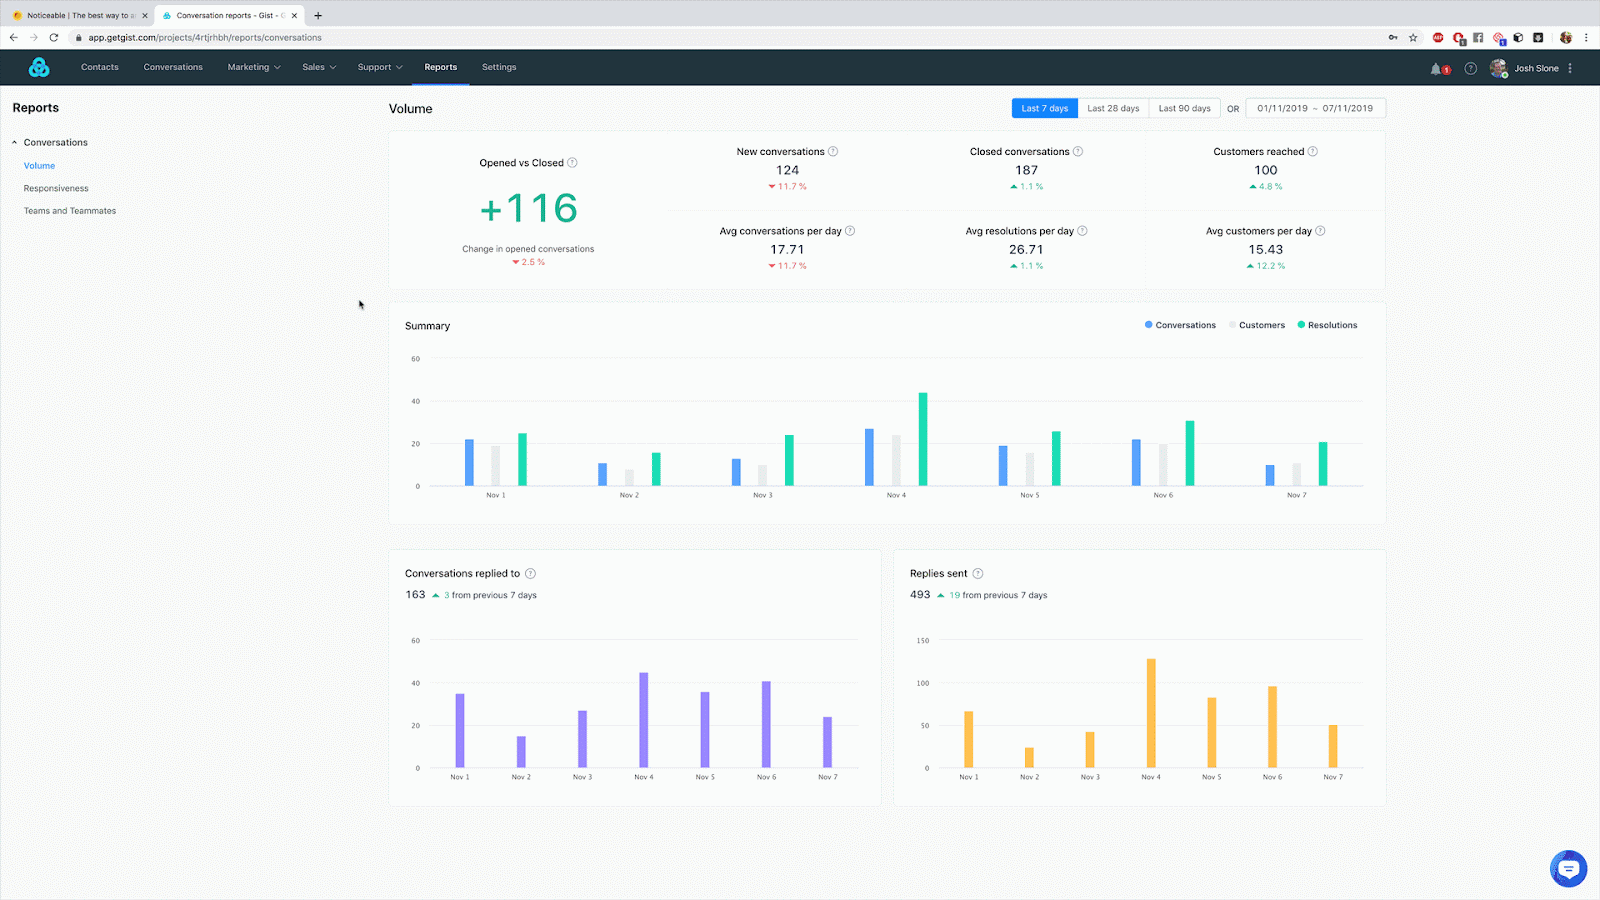Show info tooltip for Customers reached
The height and width of the screenshot is (900, 1600).
click(x=1313, y=152)
